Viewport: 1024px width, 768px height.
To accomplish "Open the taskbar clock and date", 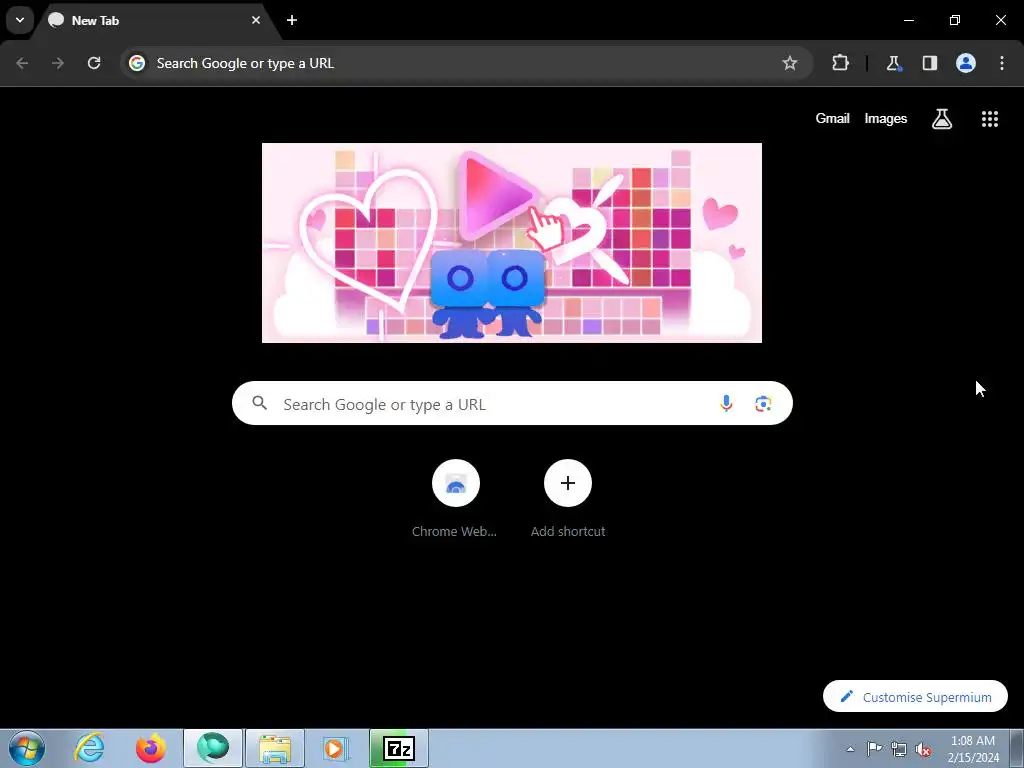I will (973, 749).
